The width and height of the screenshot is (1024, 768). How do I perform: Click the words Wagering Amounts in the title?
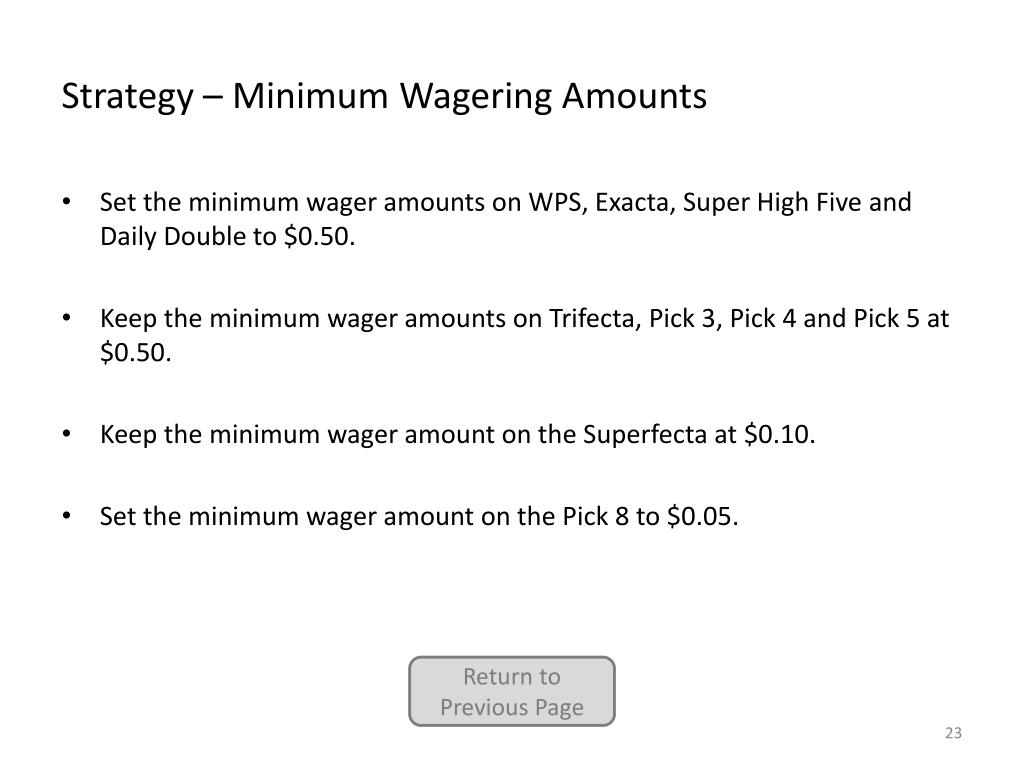(552, 96)
